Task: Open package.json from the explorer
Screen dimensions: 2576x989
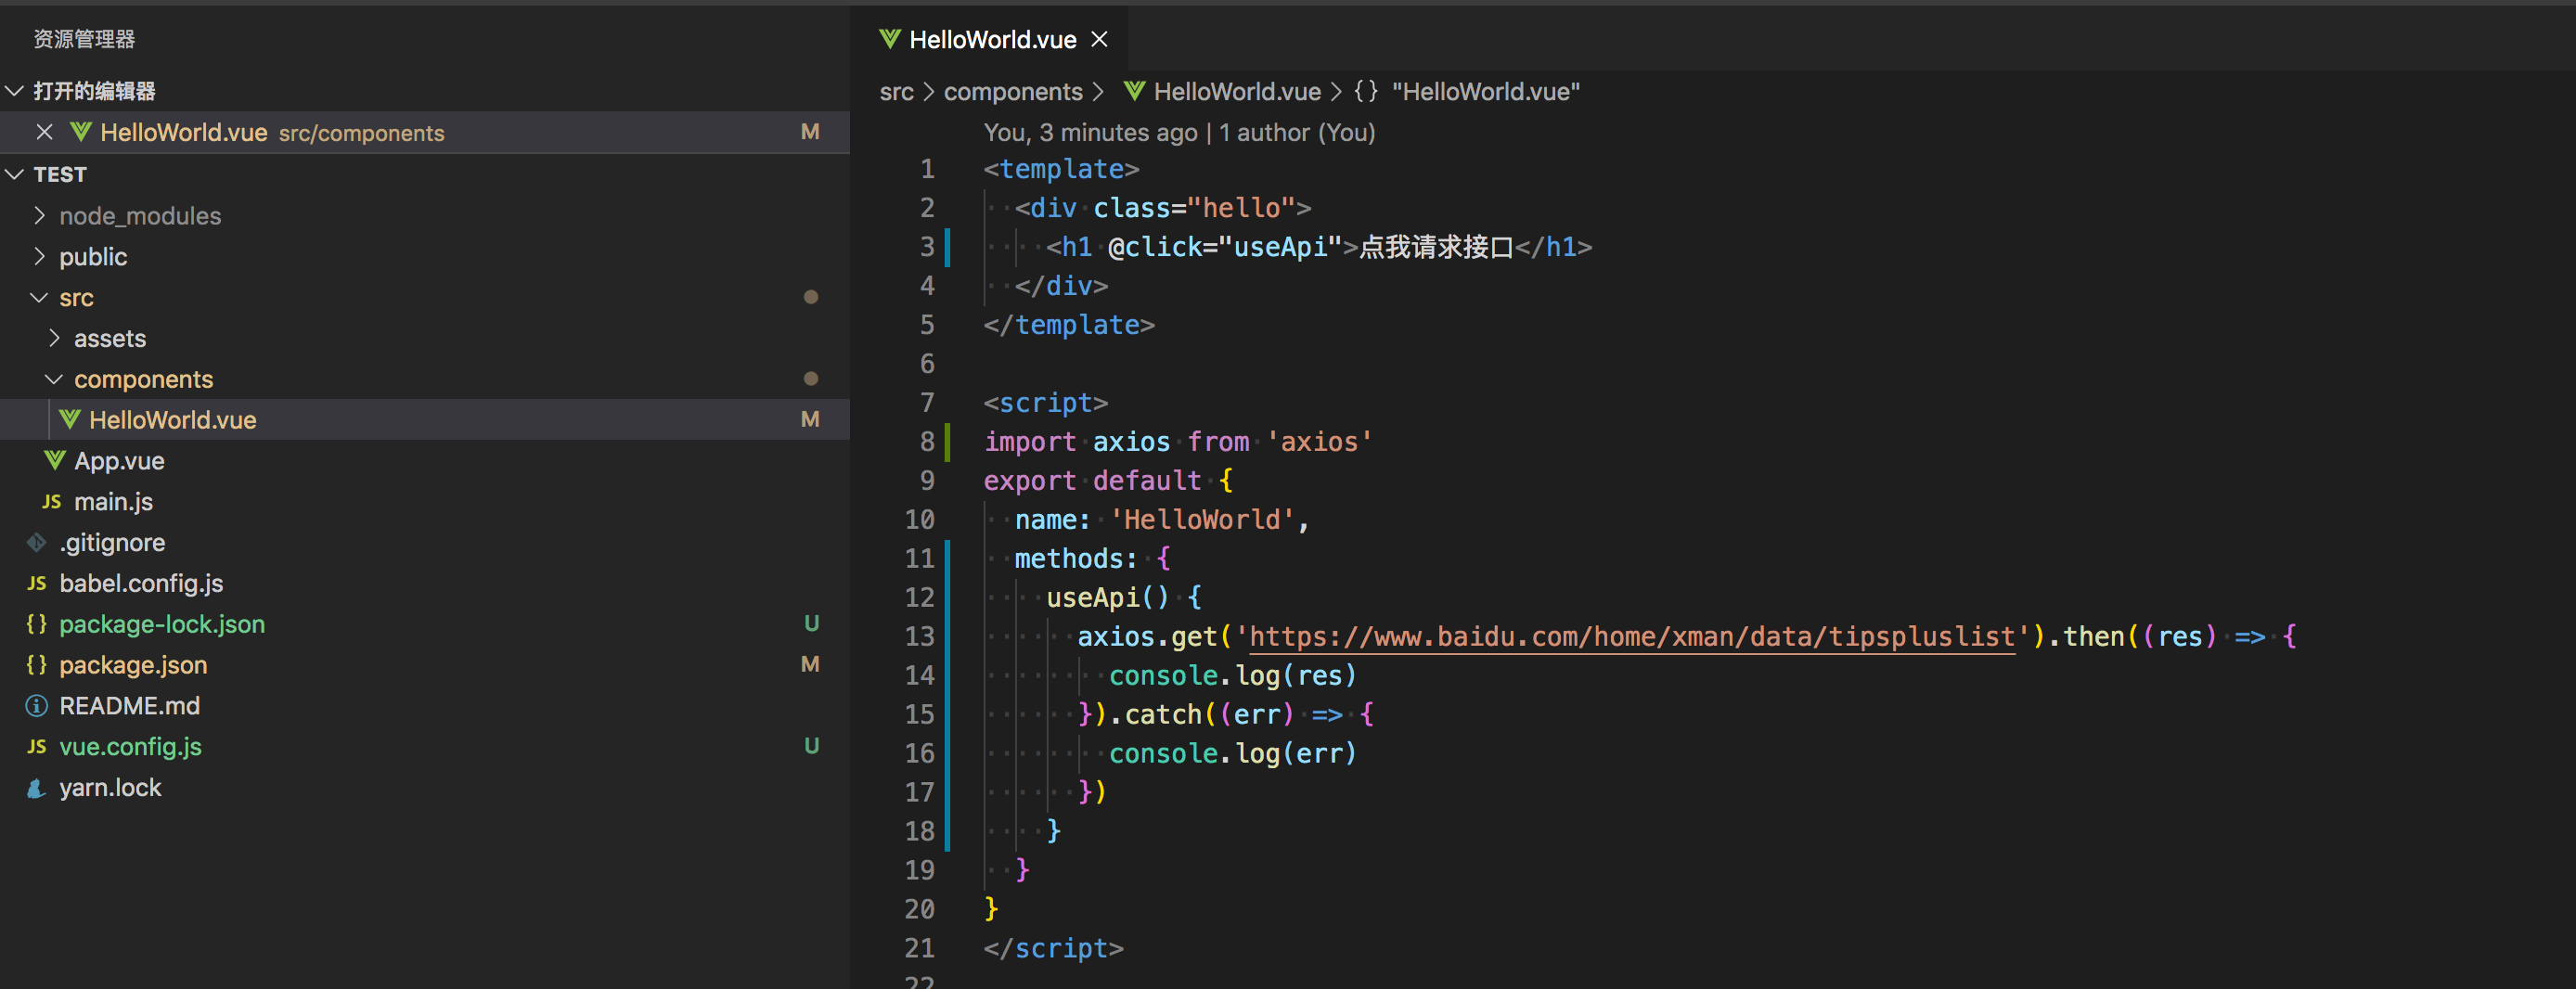Action: tap(425, 665)
